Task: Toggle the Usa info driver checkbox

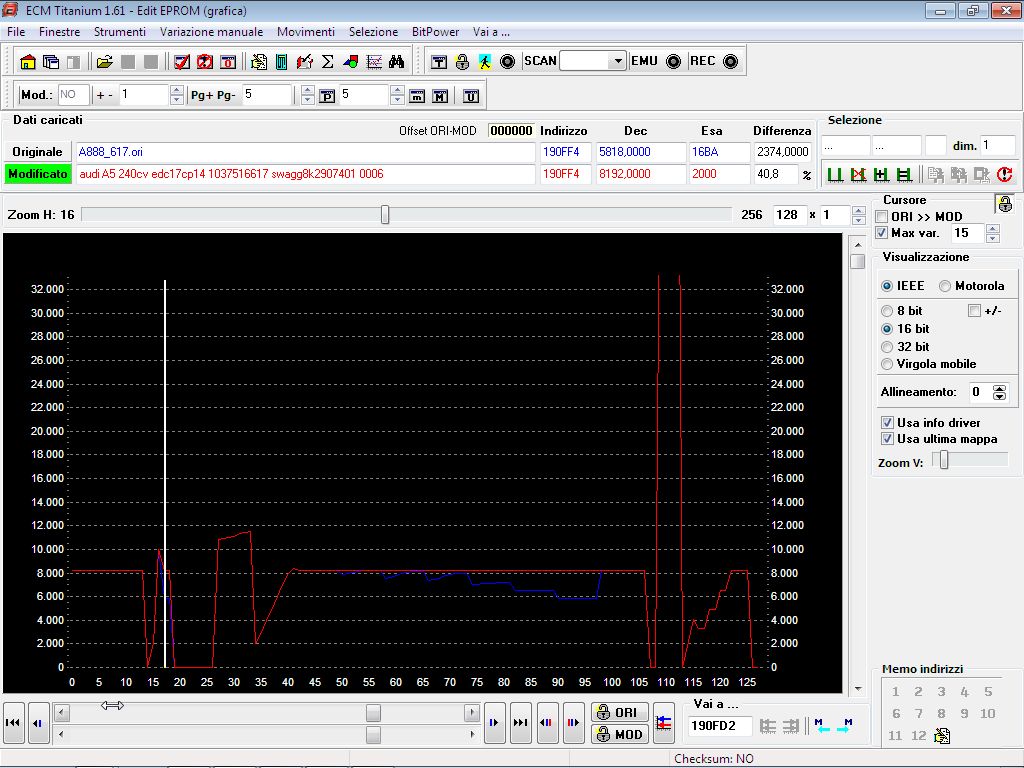Action: pyautogui.click(x=887, y=423)
